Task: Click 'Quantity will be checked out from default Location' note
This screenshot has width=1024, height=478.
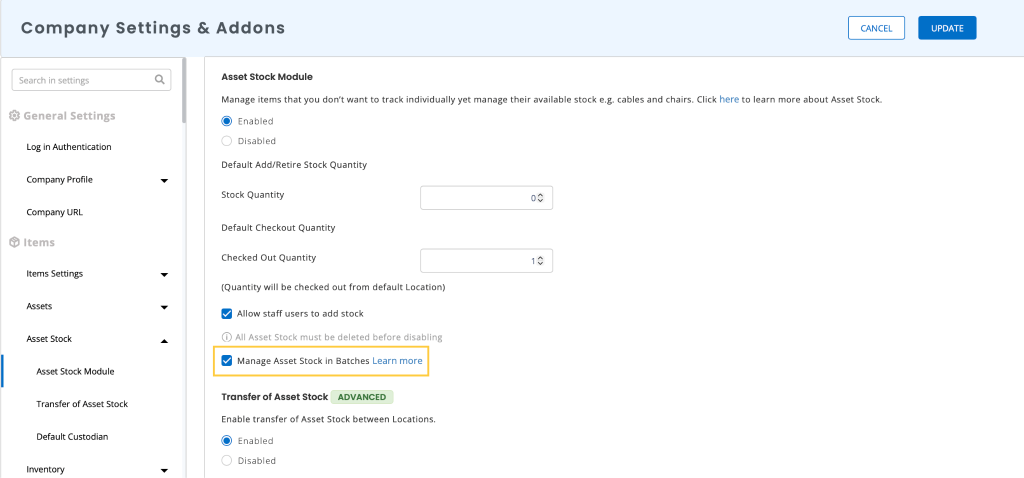Action: (333, 287)
